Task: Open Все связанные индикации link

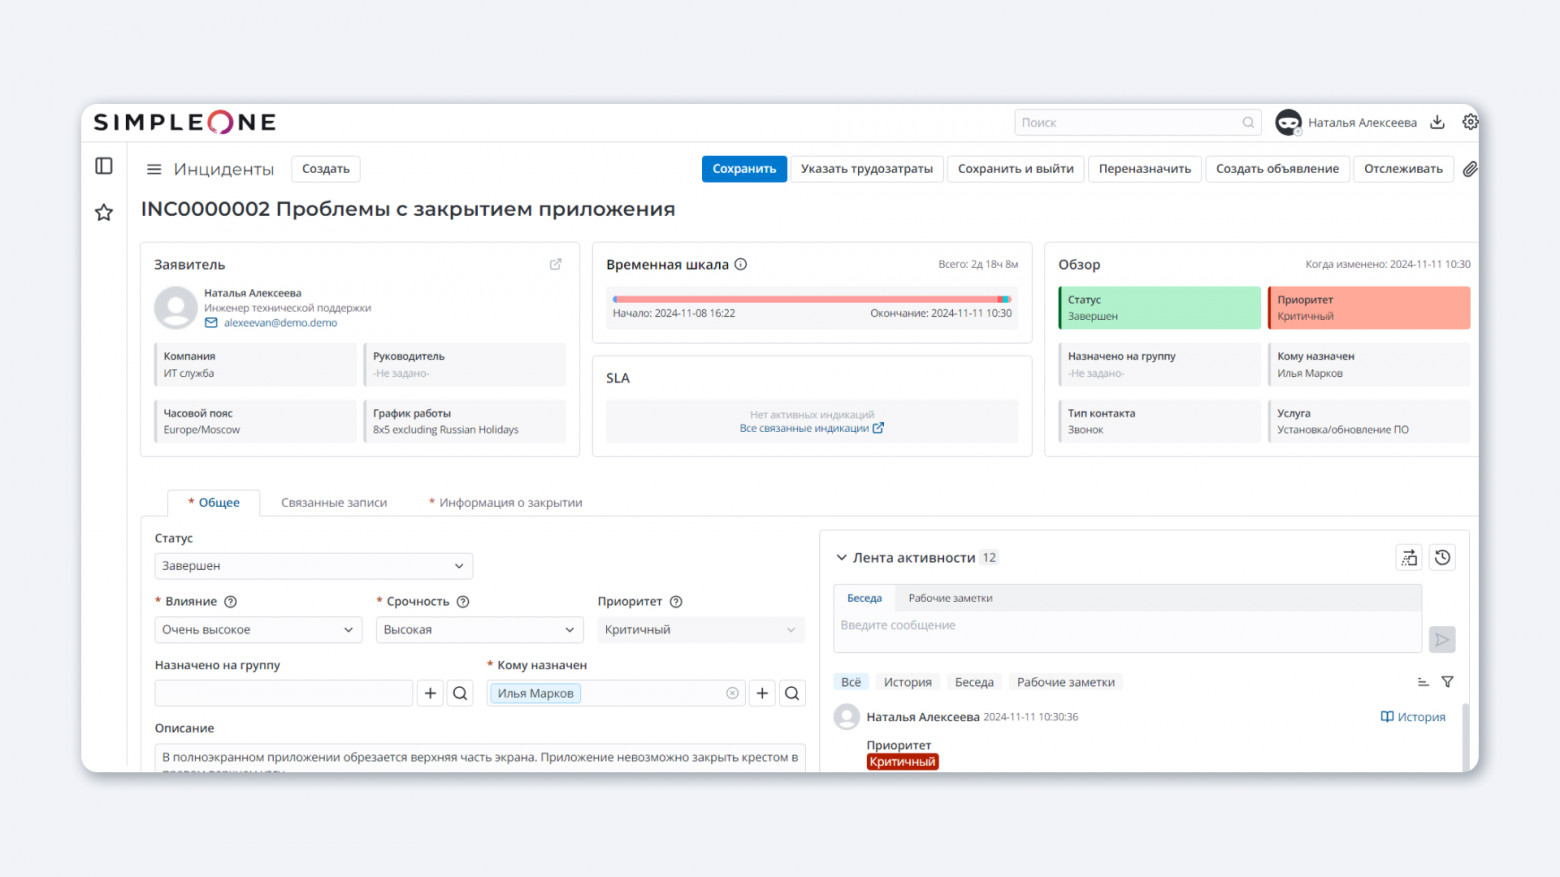Action: coord(812,428)
